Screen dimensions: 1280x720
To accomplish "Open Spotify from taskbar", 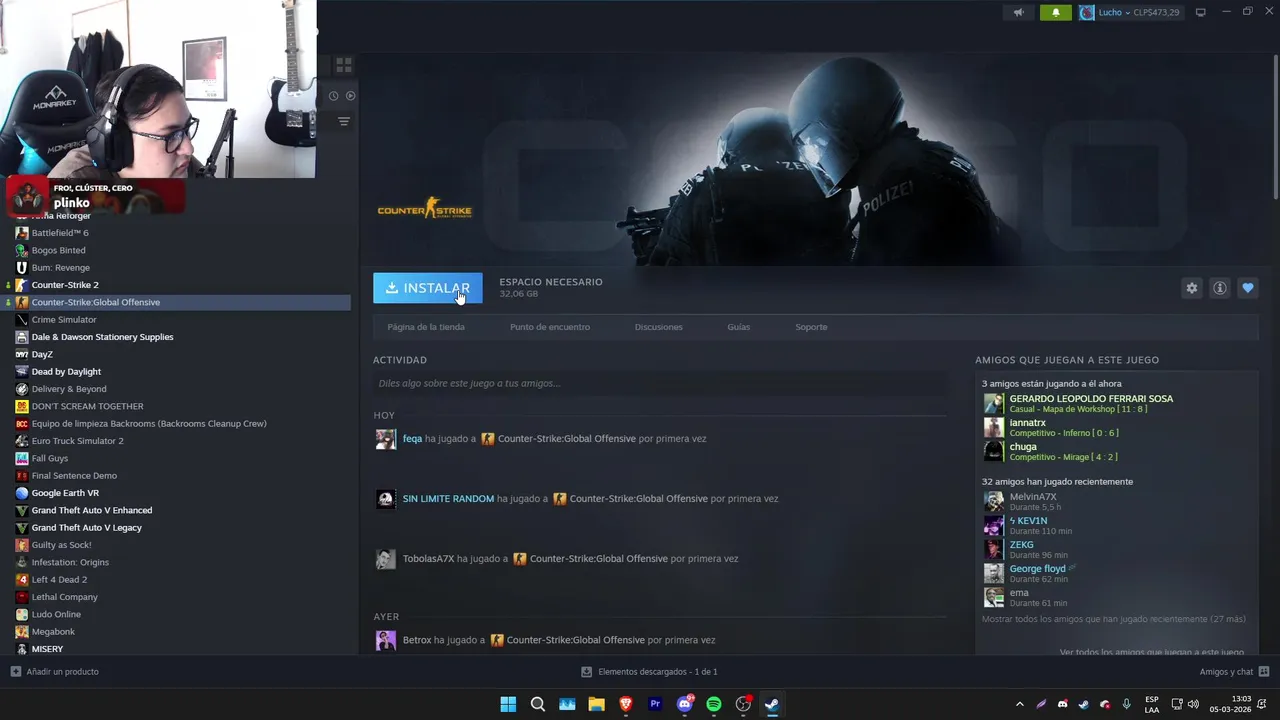I will [714, 704].
